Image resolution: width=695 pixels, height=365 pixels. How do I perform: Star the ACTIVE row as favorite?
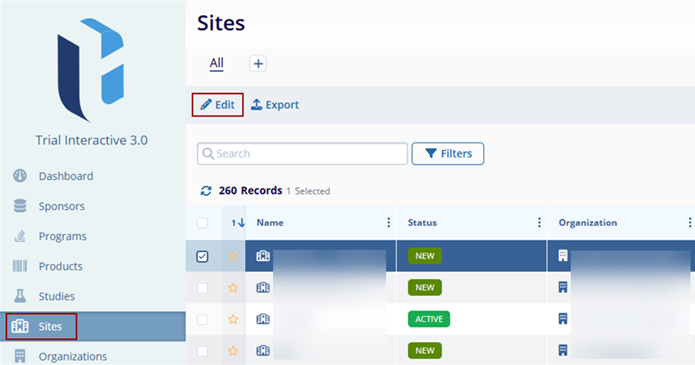click(x=233, y=319)
